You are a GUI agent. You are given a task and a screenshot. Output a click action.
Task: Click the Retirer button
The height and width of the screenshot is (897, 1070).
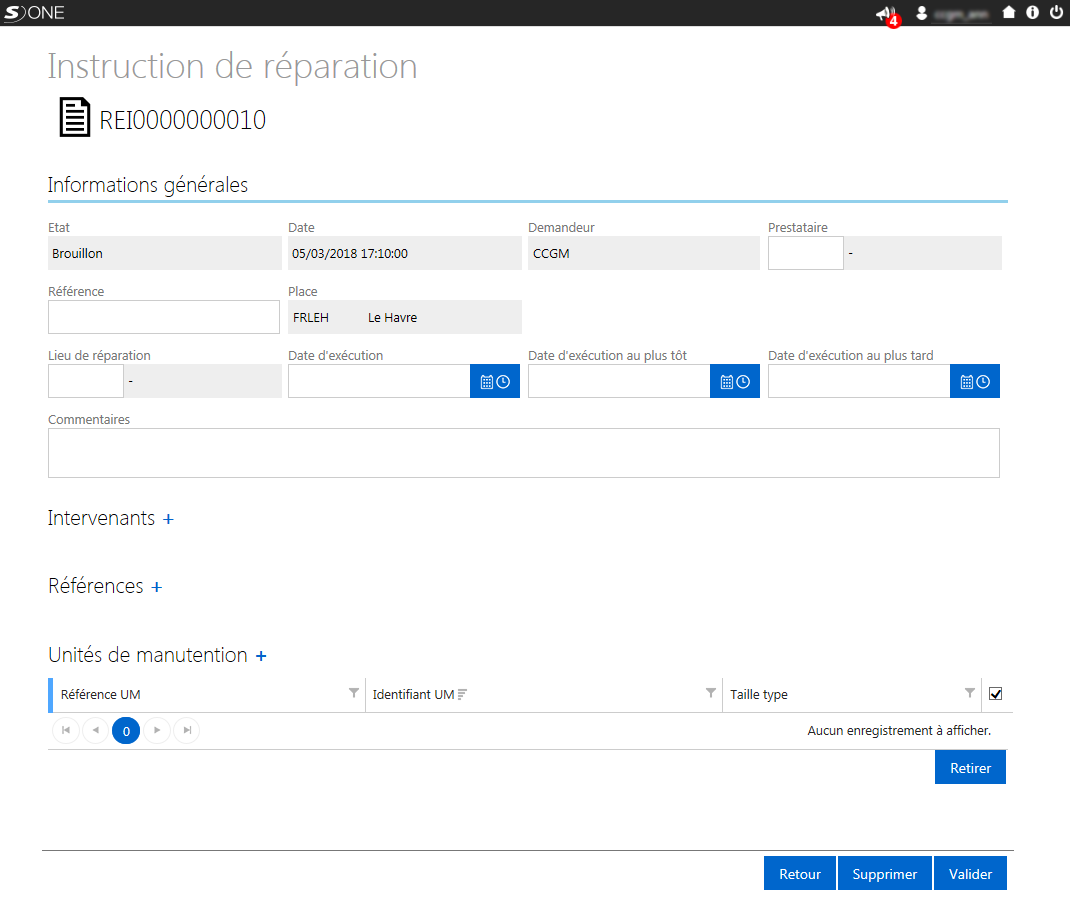pos(970,768)
